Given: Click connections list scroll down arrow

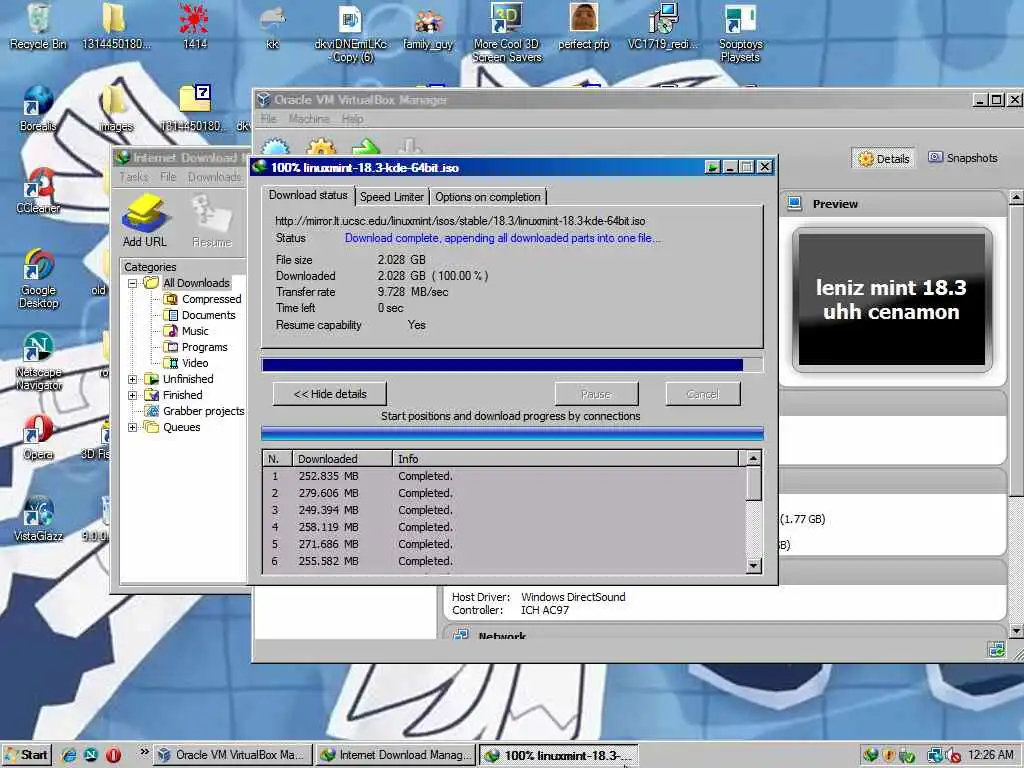Looking at the screenshot, I should pos(754,566).
